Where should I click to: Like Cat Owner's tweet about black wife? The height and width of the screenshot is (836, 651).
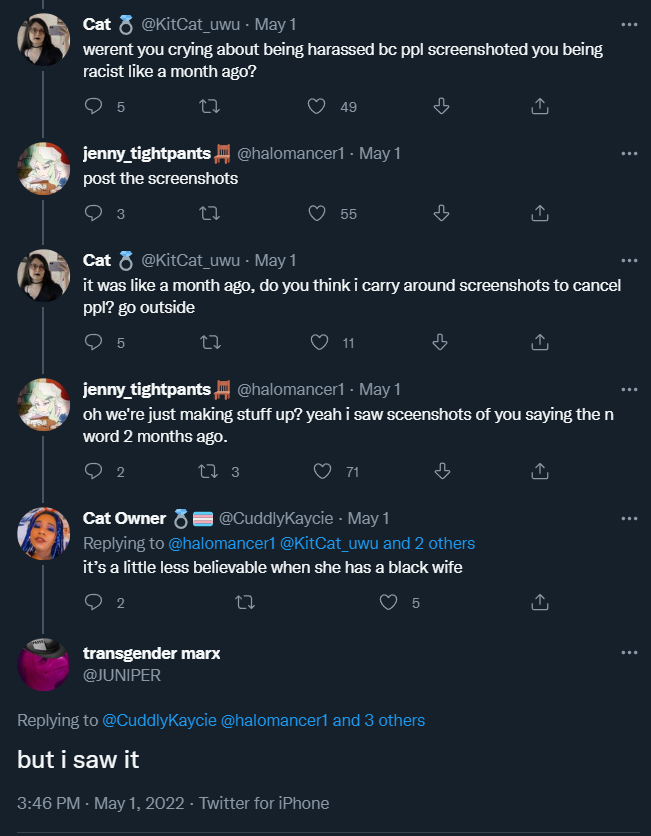[x=390, y=602]
